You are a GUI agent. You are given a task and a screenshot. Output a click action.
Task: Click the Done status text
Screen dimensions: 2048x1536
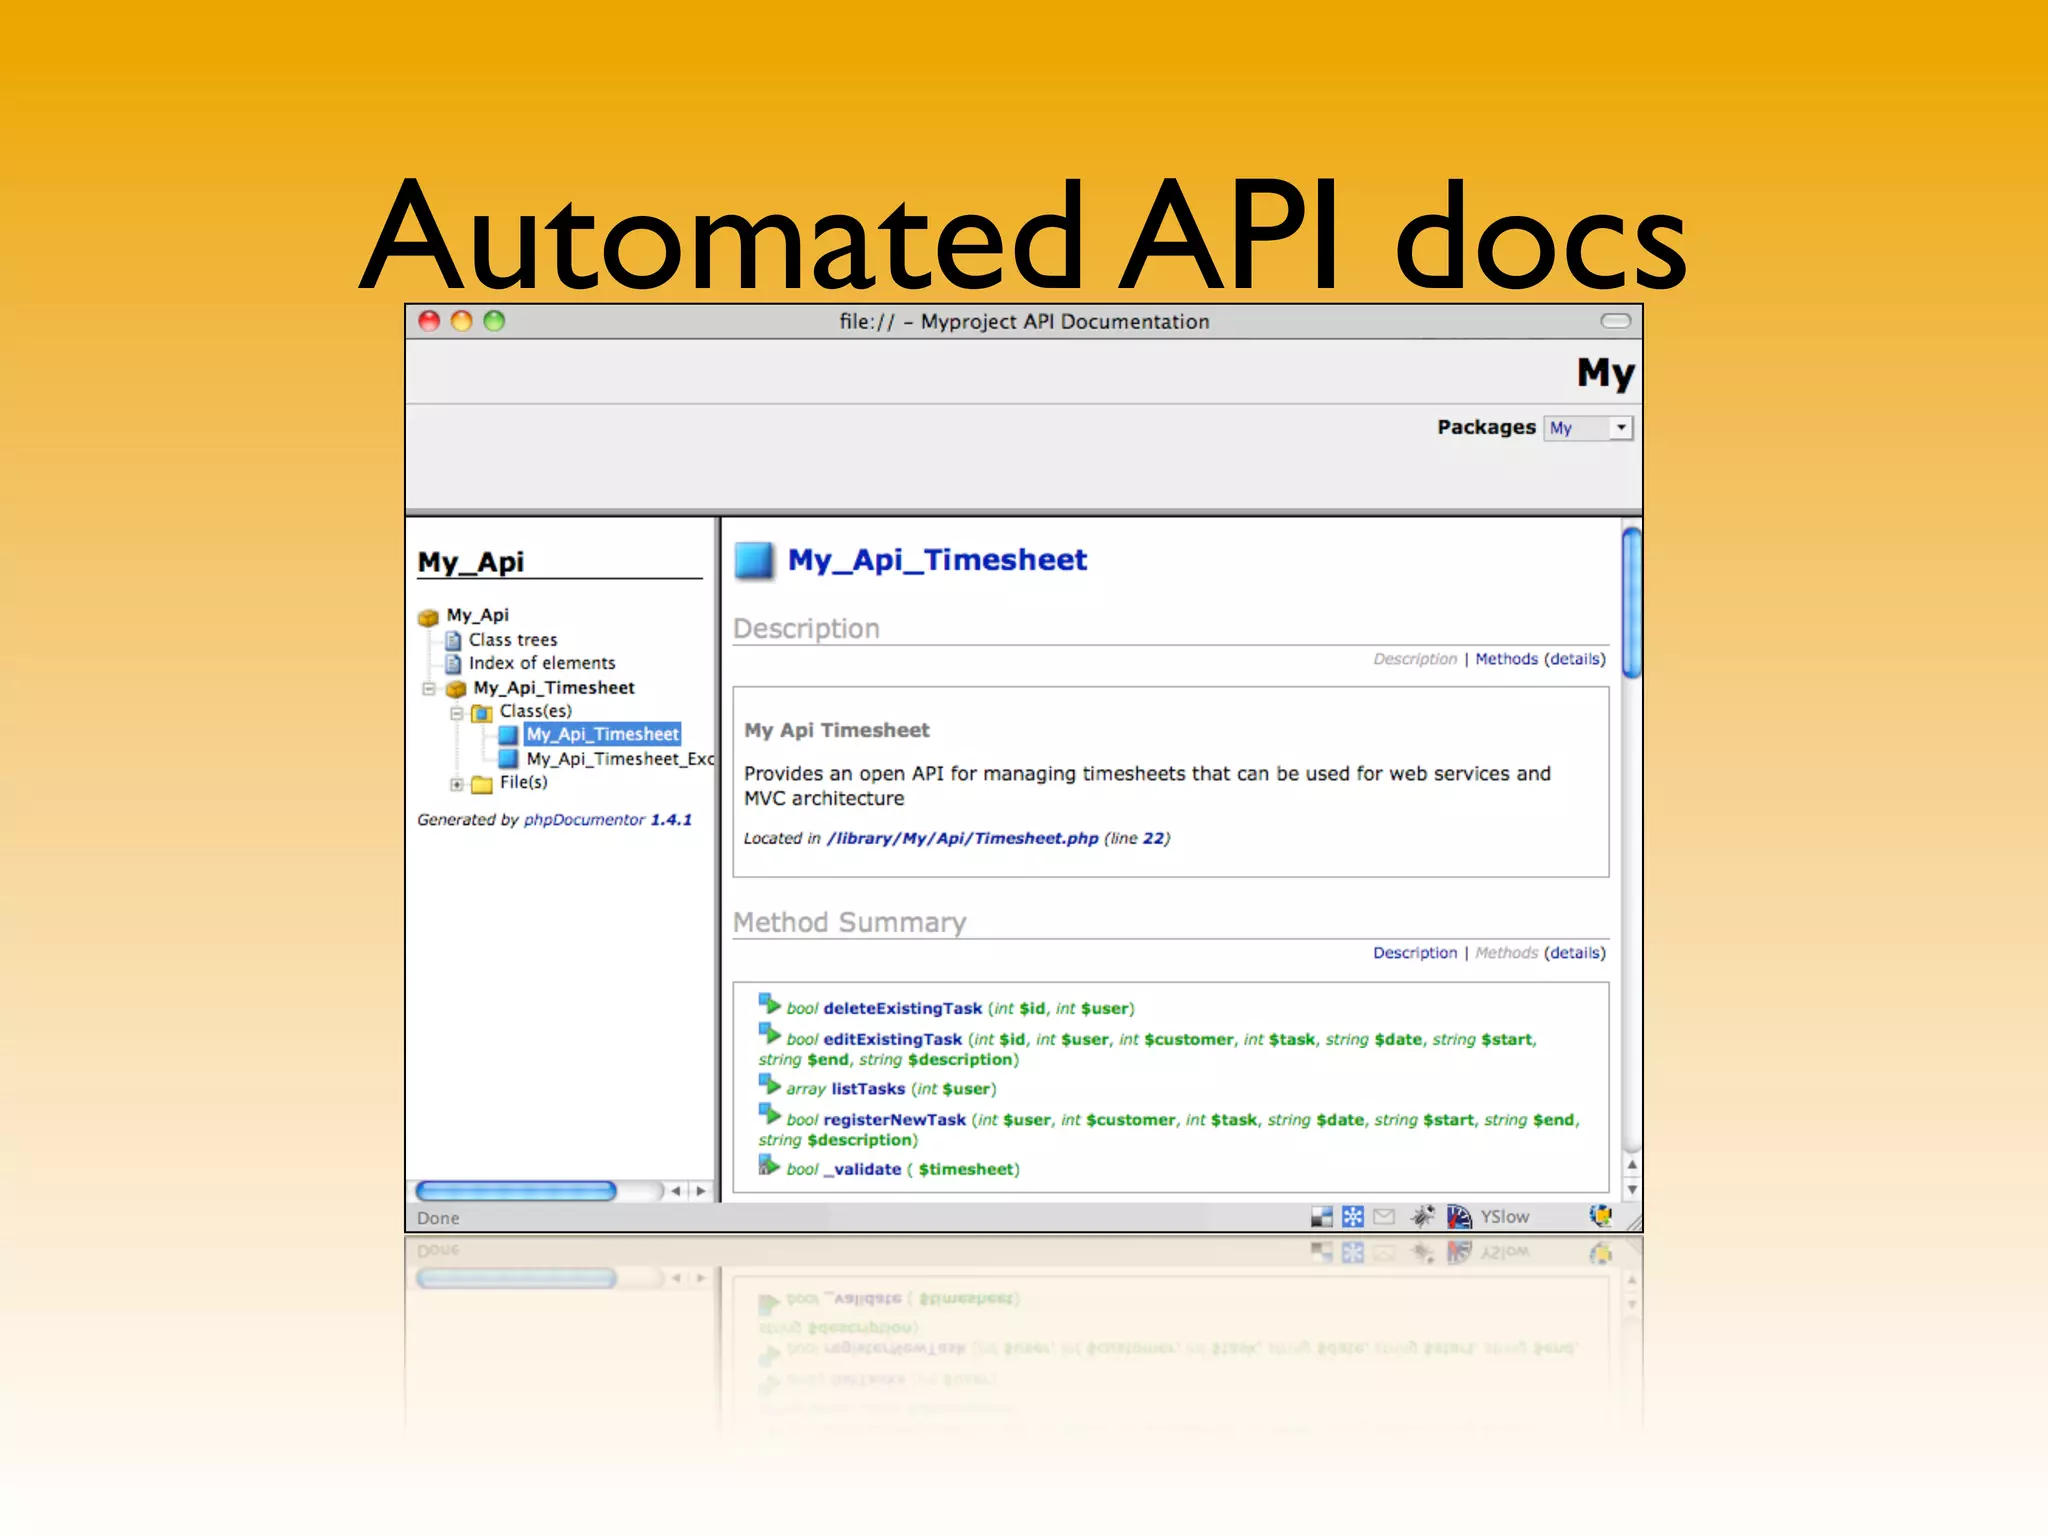click(438, 1218)
